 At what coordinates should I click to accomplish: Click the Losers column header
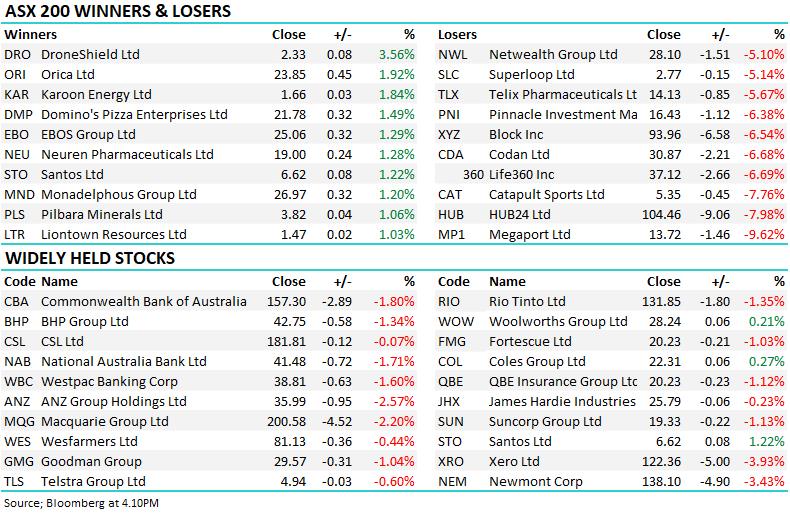pos(457,35)
